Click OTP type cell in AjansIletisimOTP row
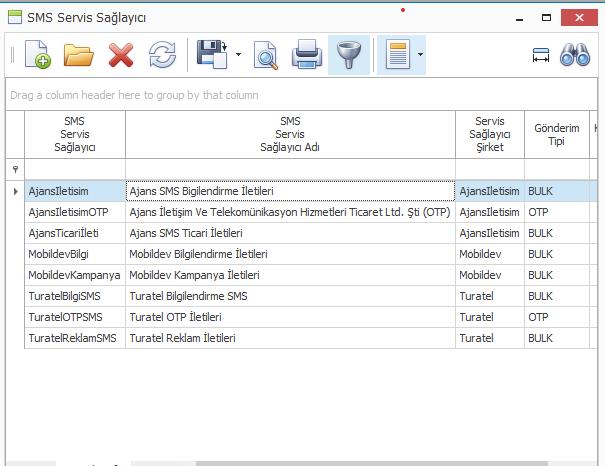This screenshot has width=605, height=466. point(557,212)
